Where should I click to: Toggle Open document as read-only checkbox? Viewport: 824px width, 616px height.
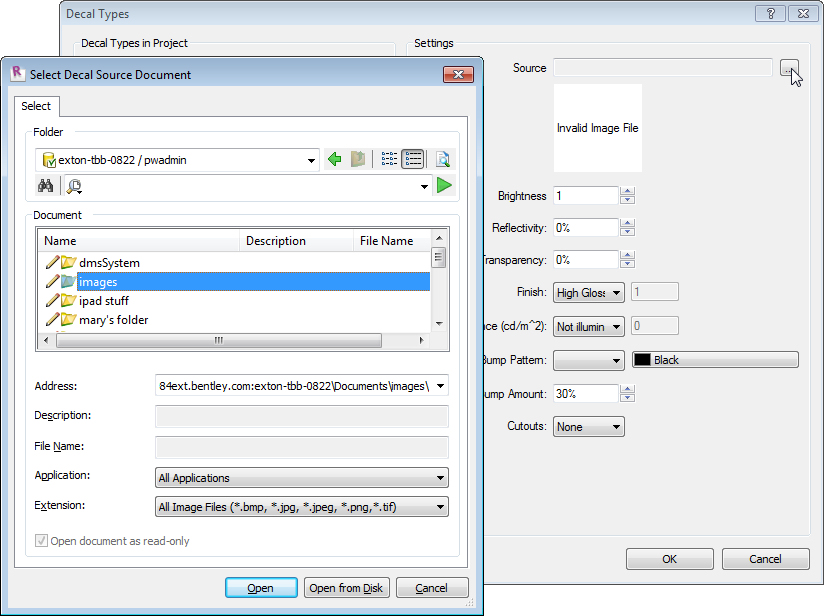[x=41, y=541]
